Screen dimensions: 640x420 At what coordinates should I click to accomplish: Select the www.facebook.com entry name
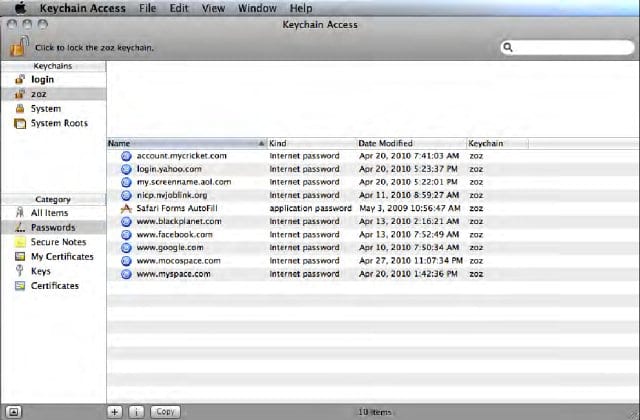(174, 235)
